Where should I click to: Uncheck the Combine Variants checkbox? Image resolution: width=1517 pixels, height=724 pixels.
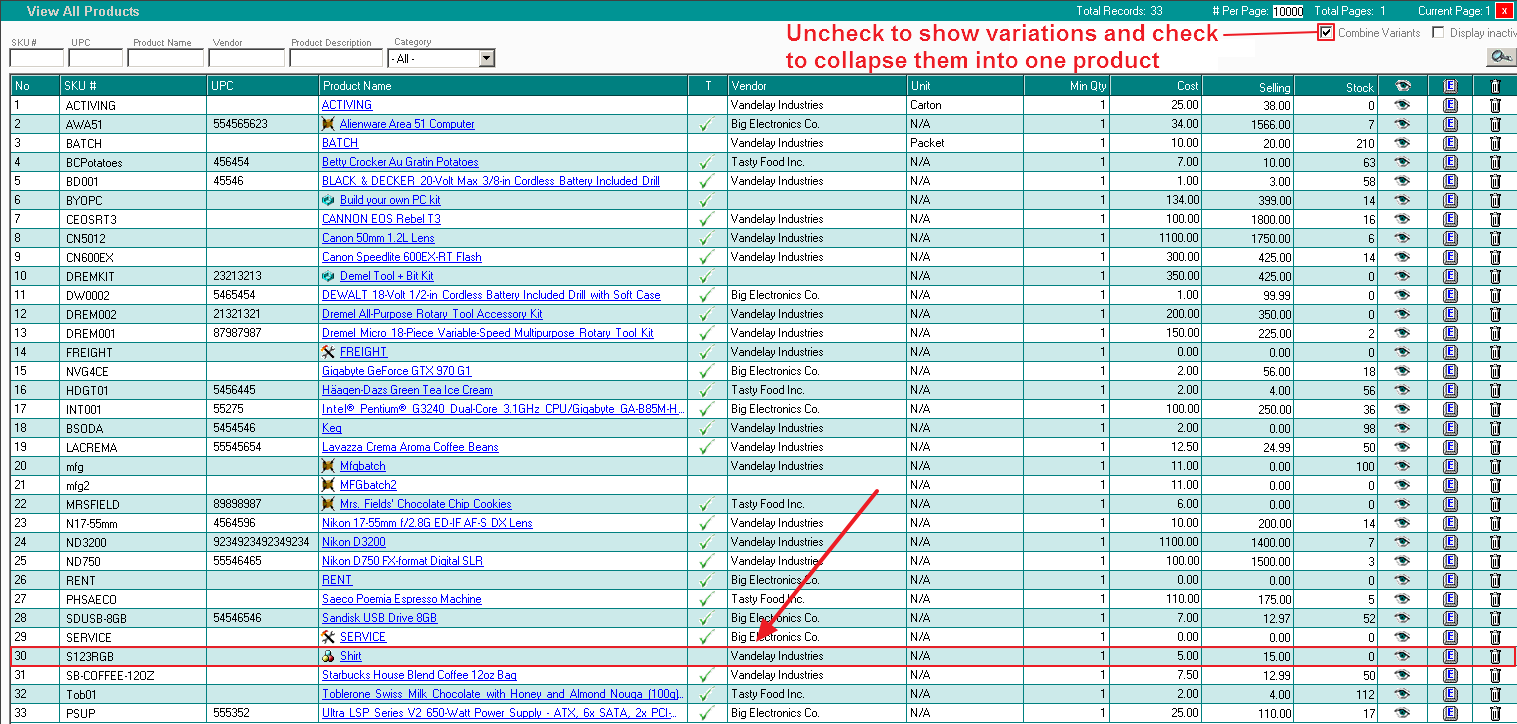[1326, 33]
